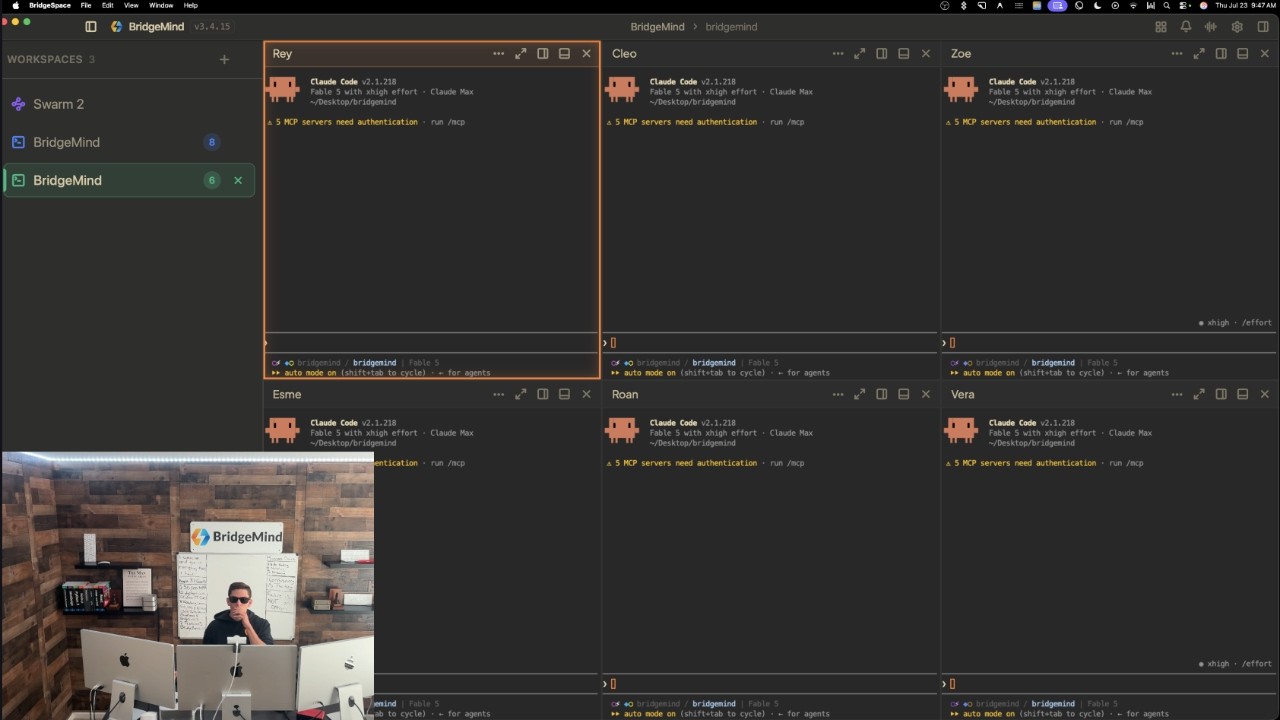The image size is (1280, 720).
Task: Split the Zoe pane to the right
Action: tap(1221, 54)
